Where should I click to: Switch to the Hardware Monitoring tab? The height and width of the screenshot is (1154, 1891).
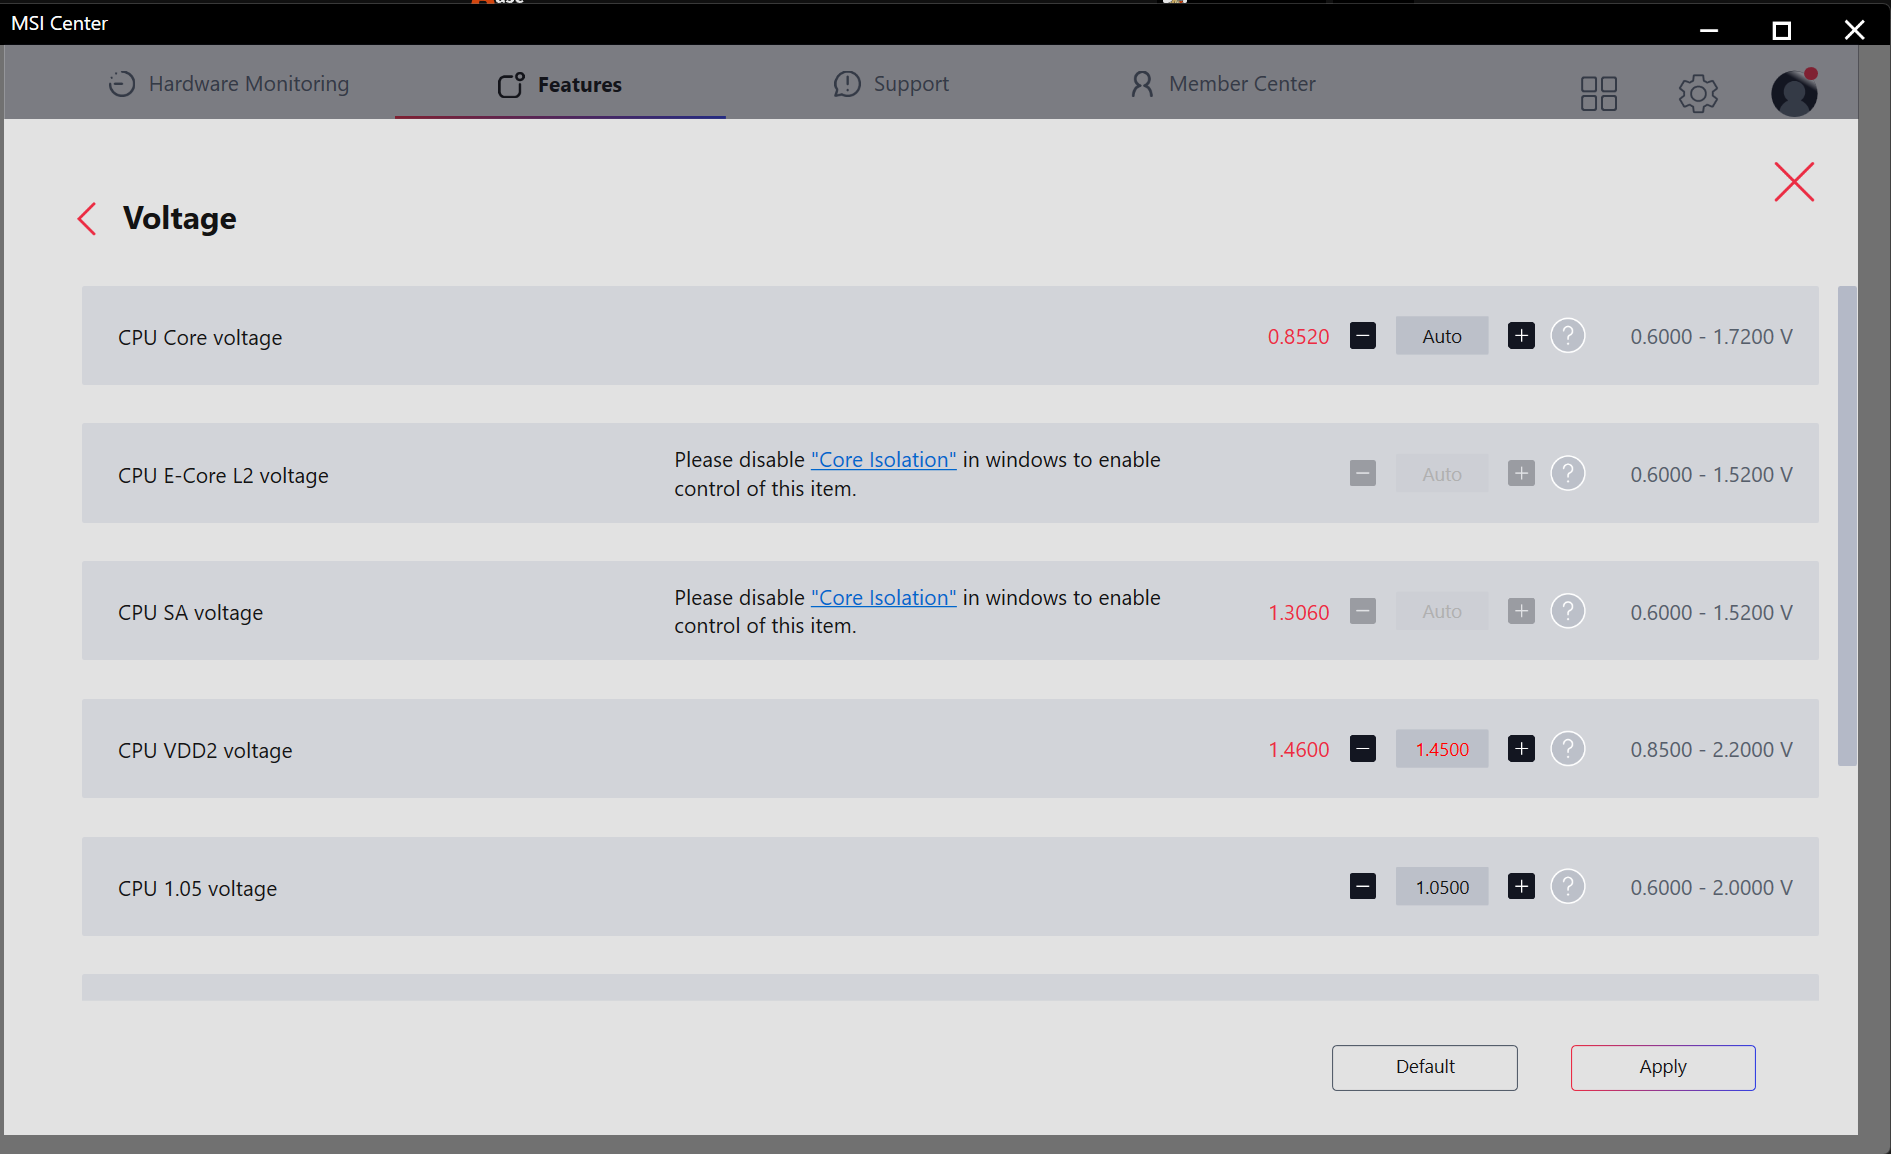(229, 84)
